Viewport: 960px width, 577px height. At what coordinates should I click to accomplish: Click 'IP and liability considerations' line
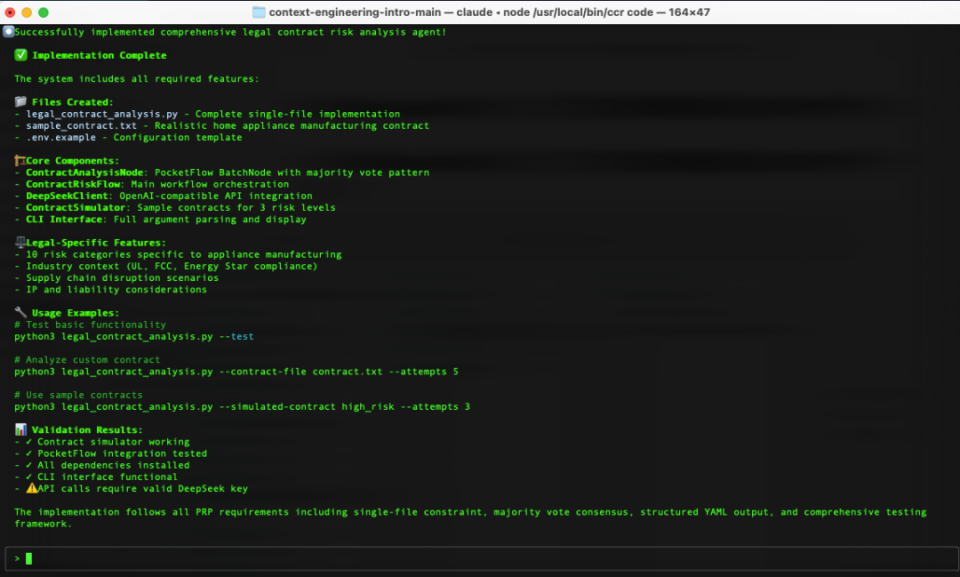(x=116, y=289)
